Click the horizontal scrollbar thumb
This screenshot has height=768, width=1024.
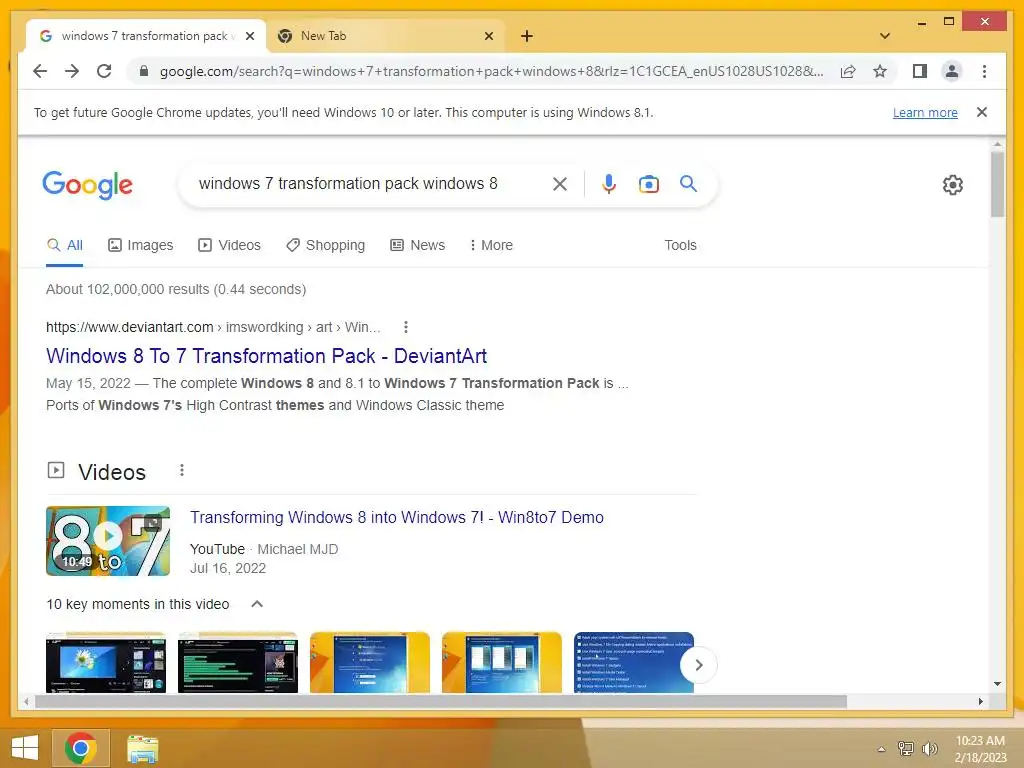[441, 701]
